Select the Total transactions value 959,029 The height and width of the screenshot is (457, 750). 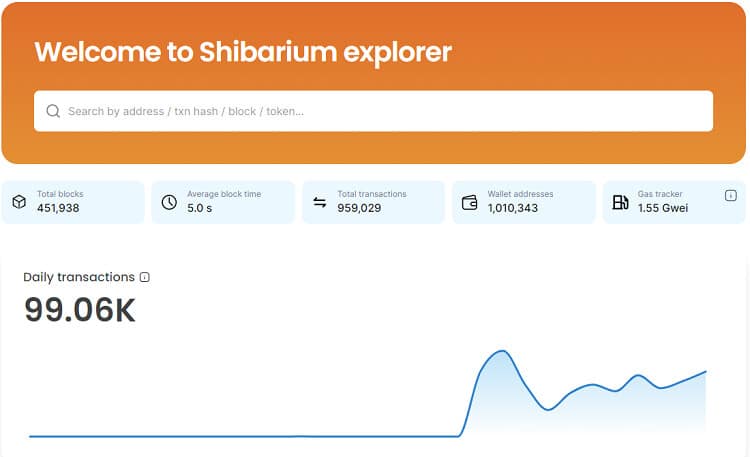pos(359,208)
